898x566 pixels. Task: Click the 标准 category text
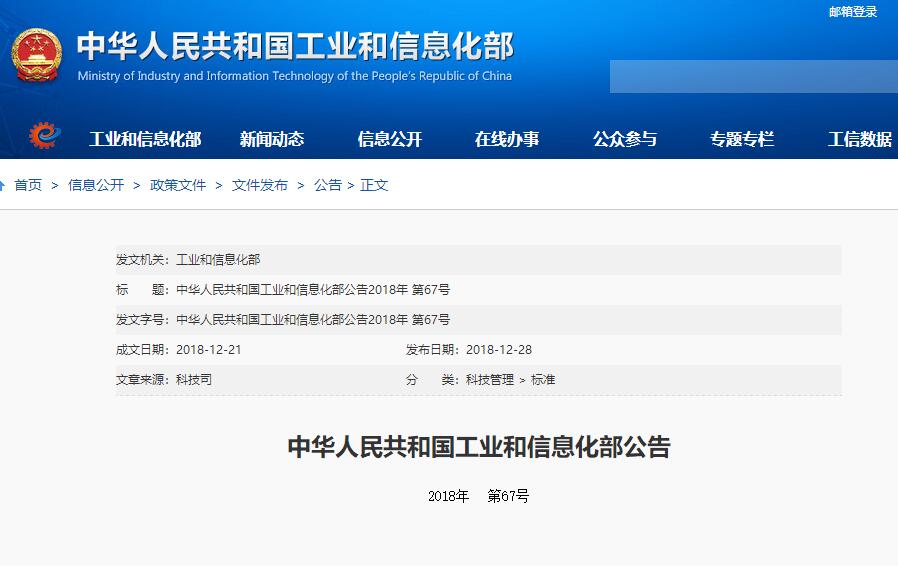(543, 379)
